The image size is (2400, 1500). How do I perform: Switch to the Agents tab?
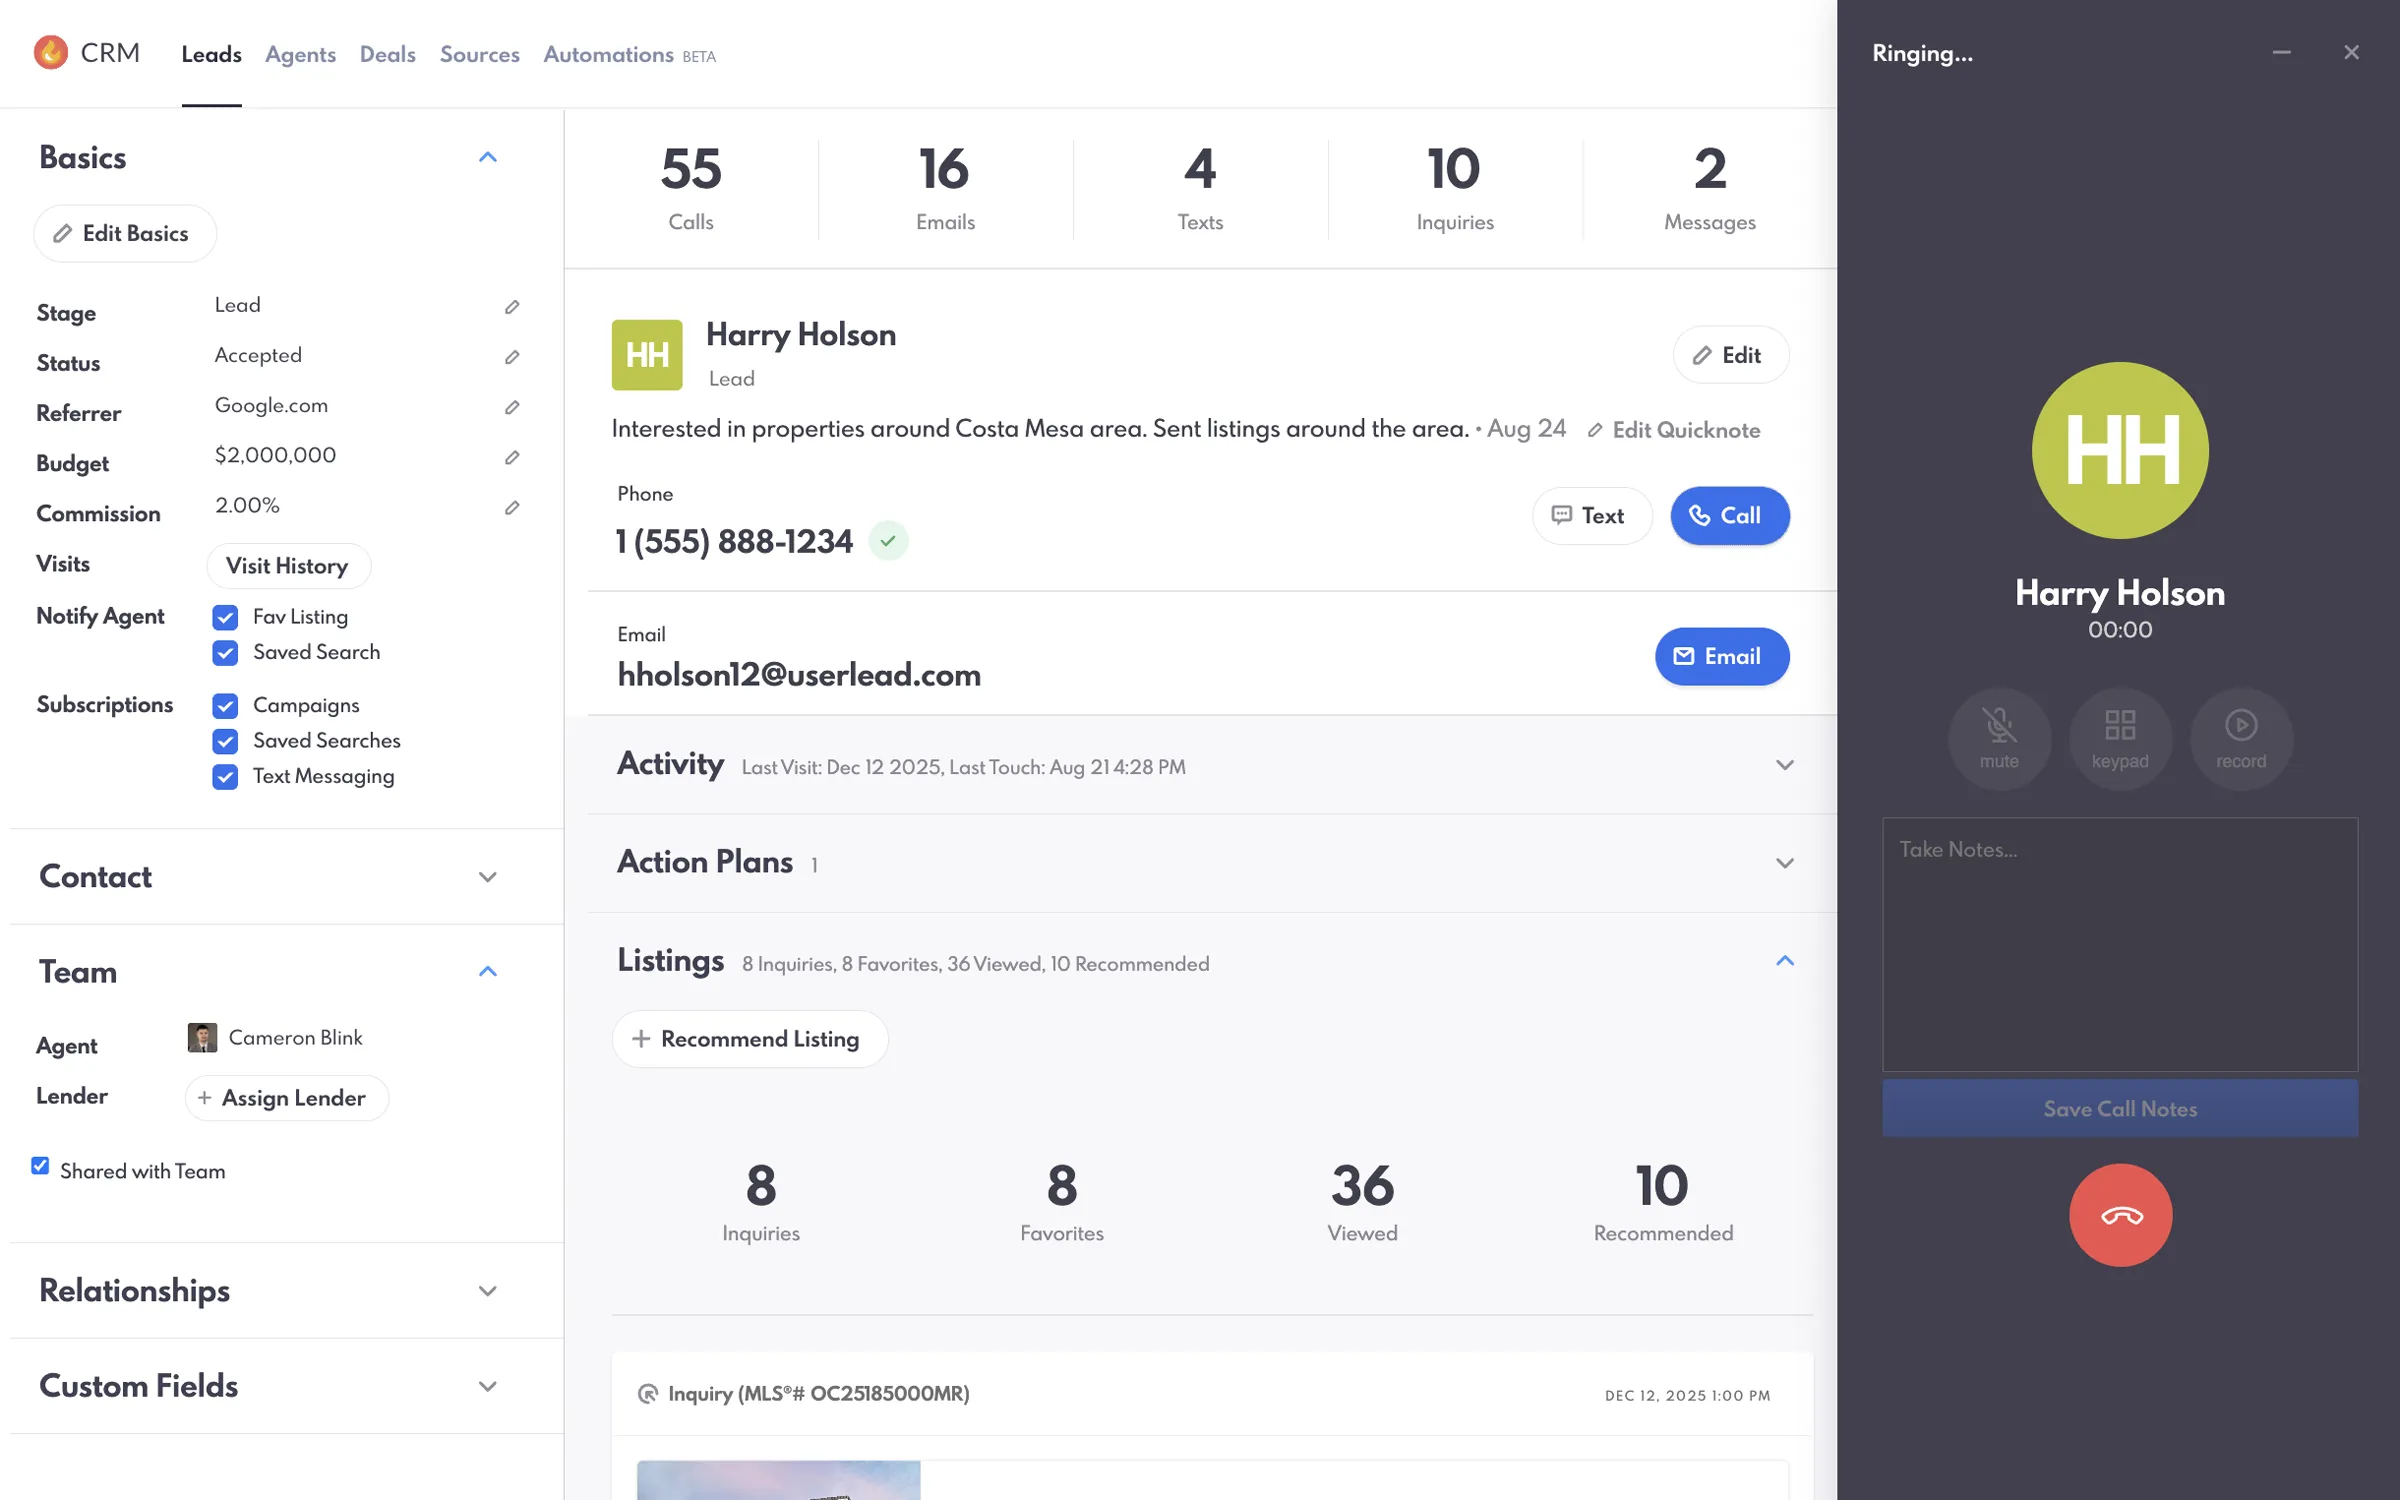point(300,54)
